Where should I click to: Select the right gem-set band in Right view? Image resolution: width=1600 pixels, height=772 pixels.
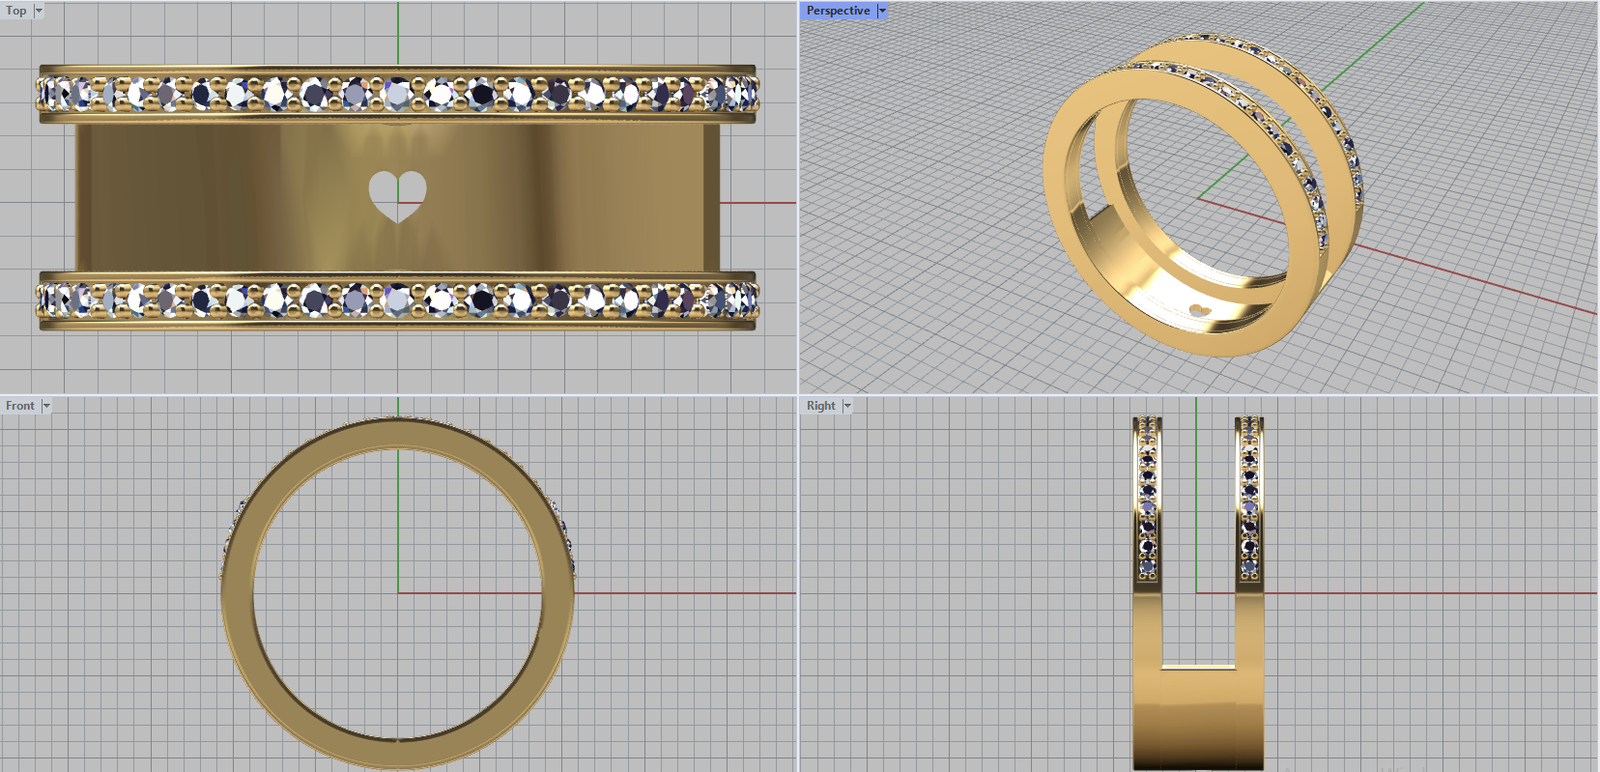[1249, 500]
